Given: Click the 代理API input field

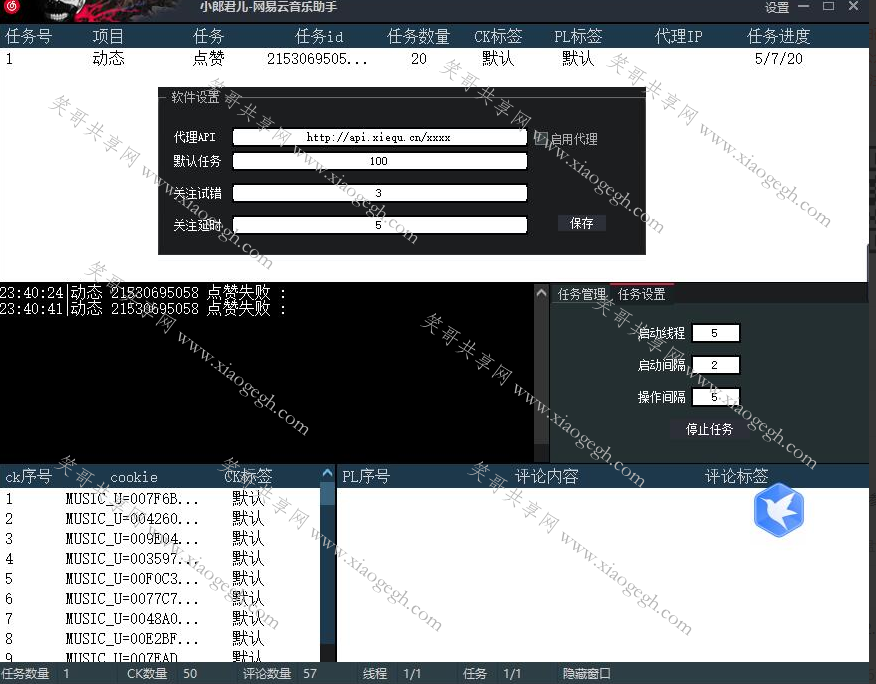Looking at the screenshot, I should click(x=379, y=137).
